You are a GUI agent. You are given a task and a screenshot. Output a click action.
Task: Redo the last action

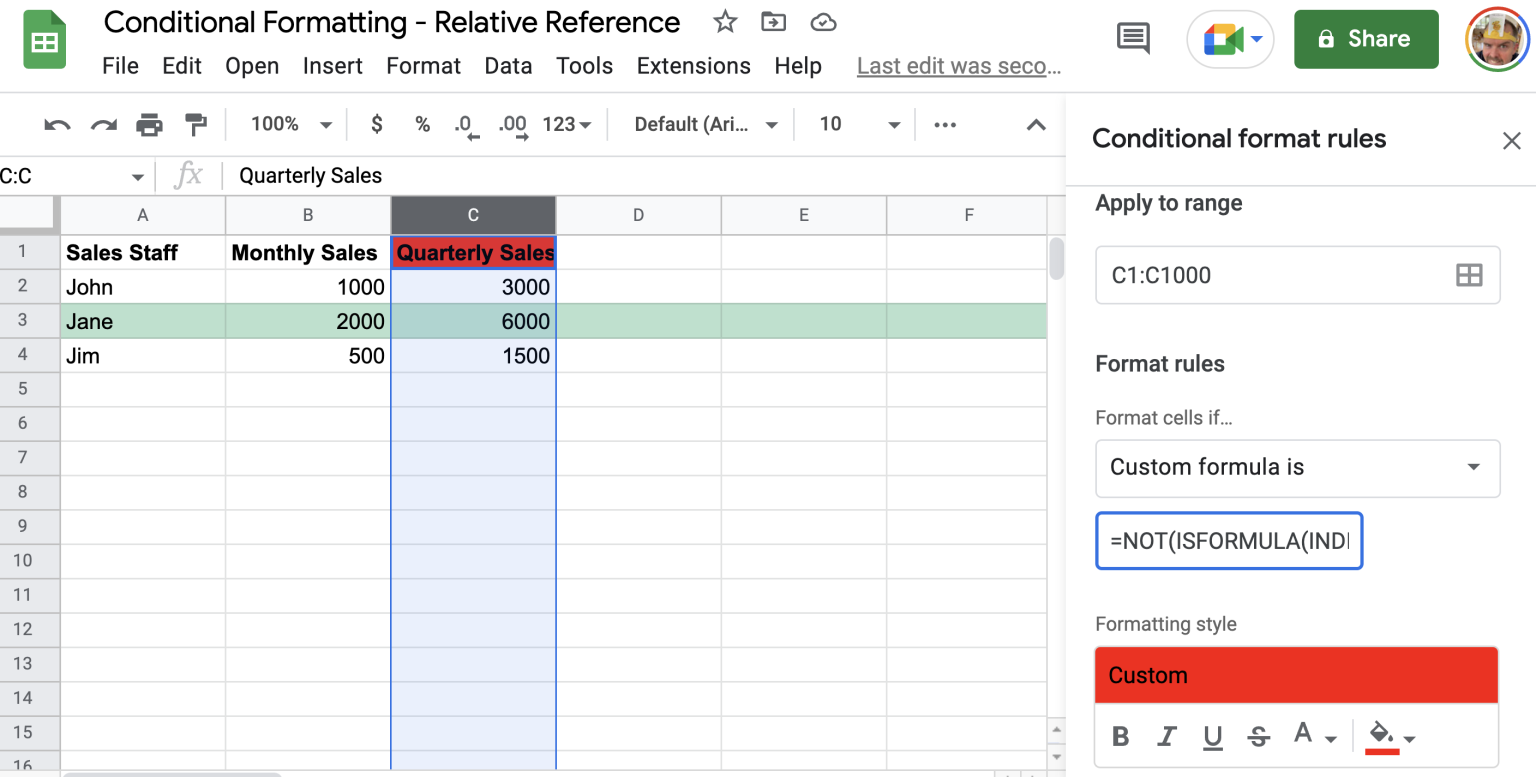103,124
